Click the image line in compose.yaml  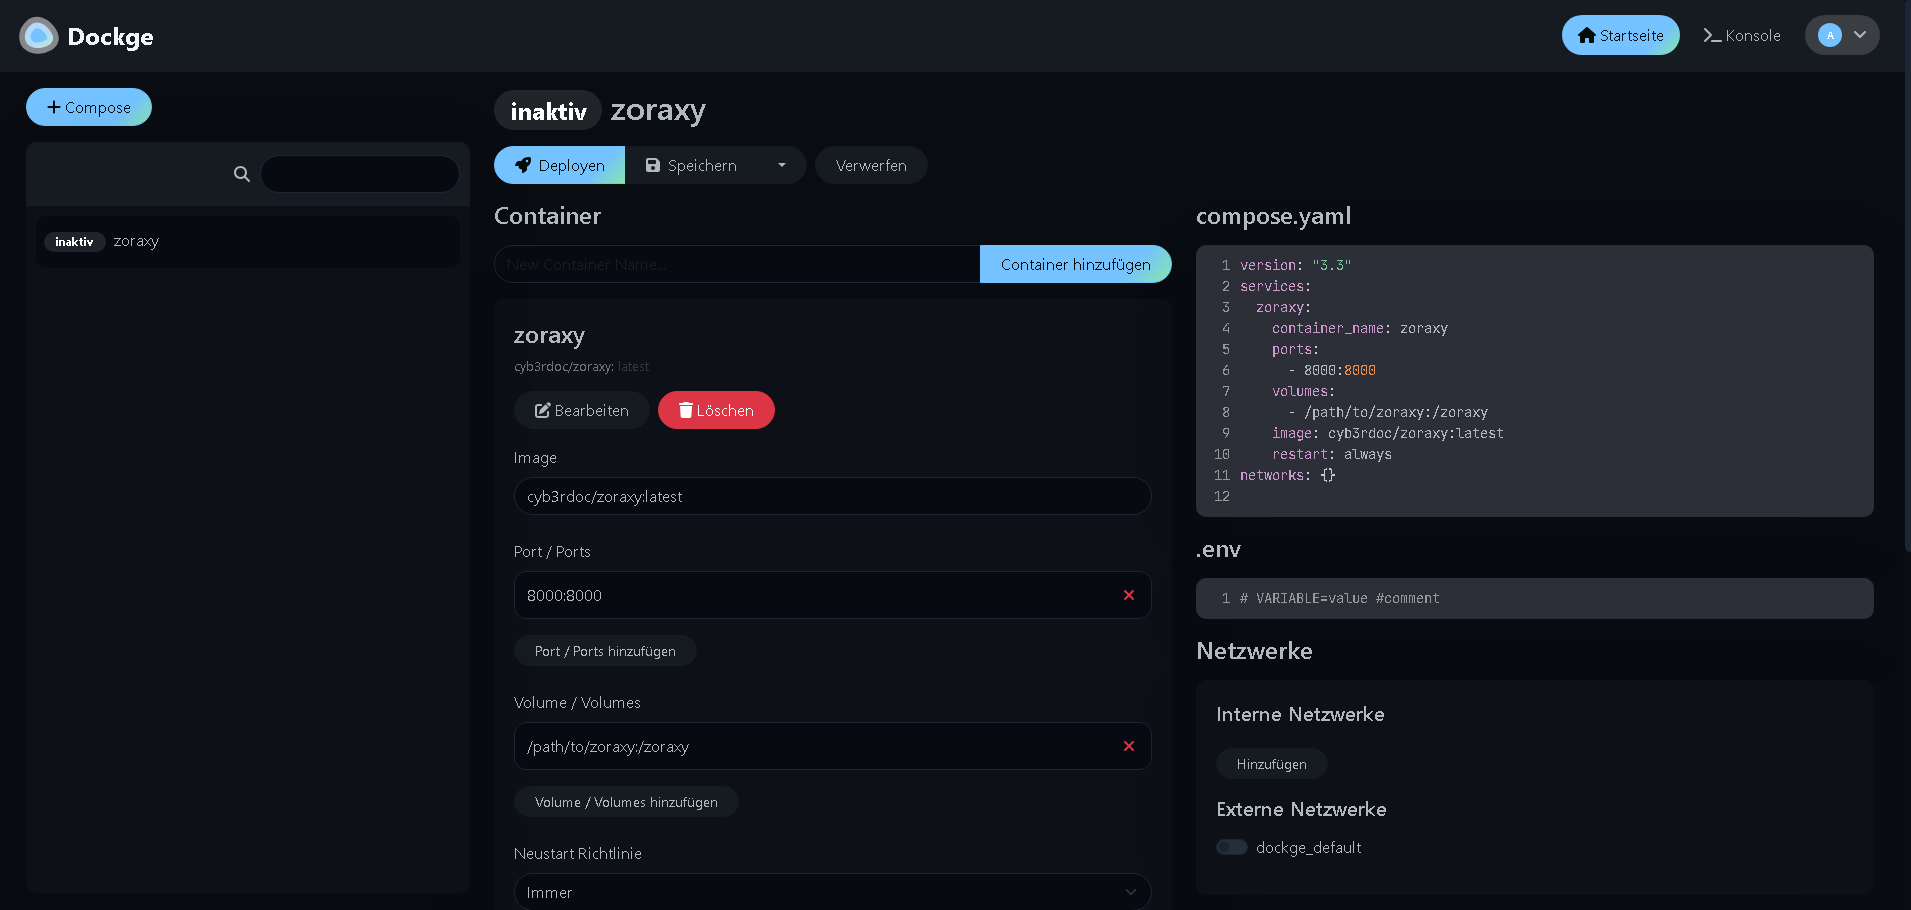point(1387,433)
